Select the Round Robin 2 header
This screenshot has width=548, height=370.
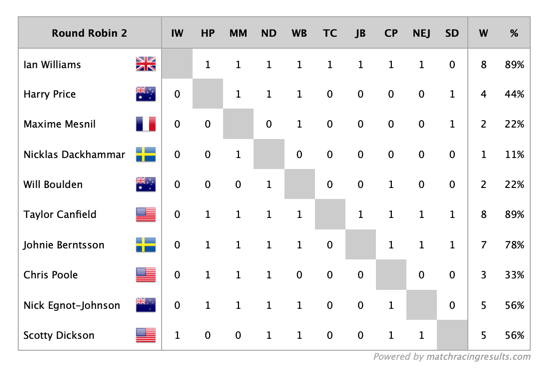click(x=89, y=33)
